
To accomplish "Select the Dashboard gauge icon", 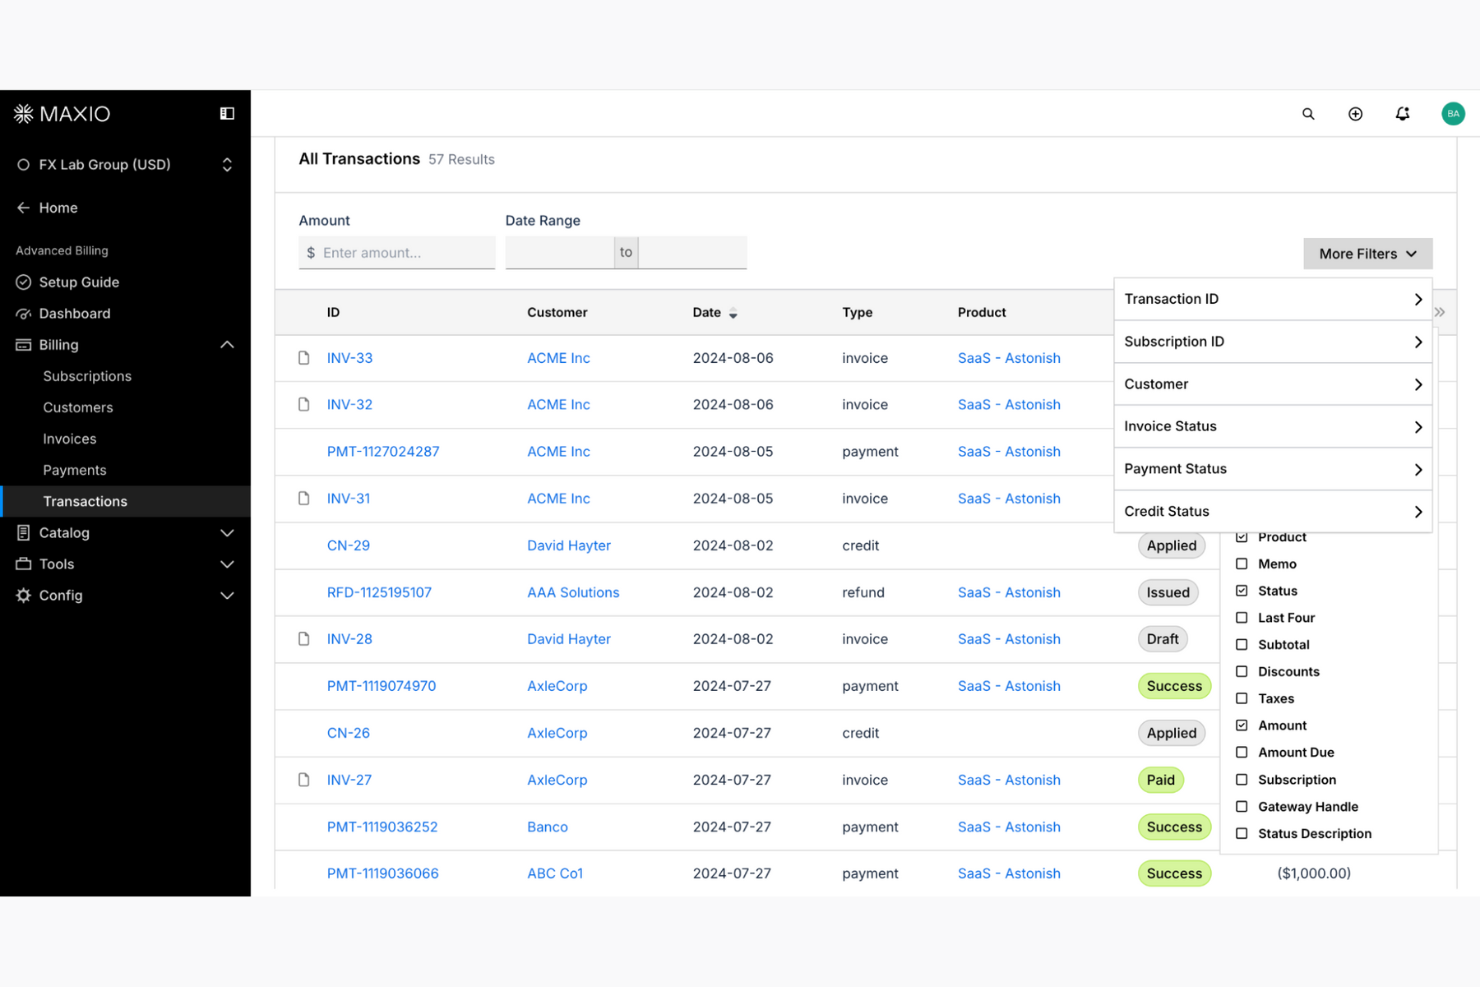I will pyautogui.click(x=25, y=313).
